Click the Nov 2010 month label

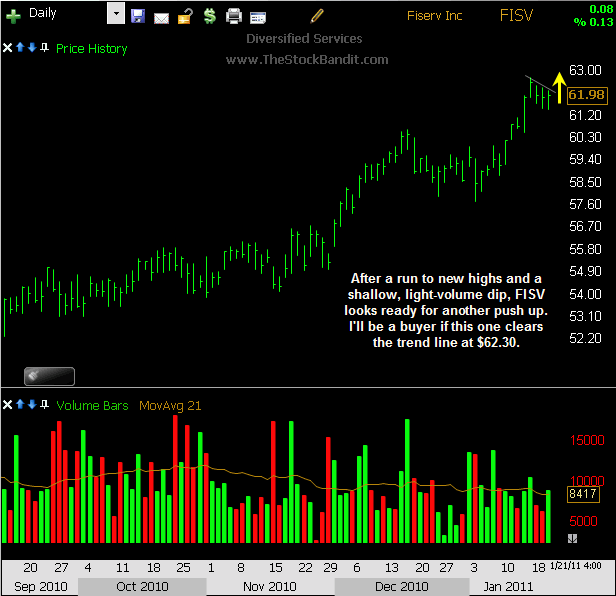(270, 587)
